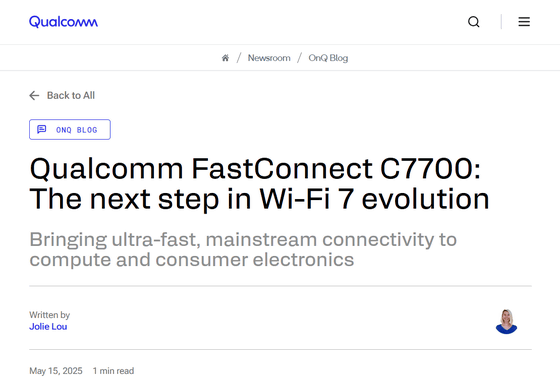Open Jolie Lou's author avatar photo

tap(506, 321)
